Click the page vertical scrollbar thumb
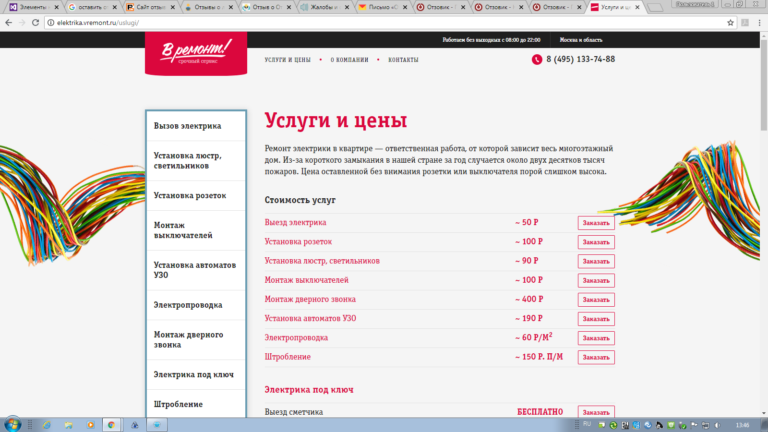 pyautogui.click(x=764, y=84)
